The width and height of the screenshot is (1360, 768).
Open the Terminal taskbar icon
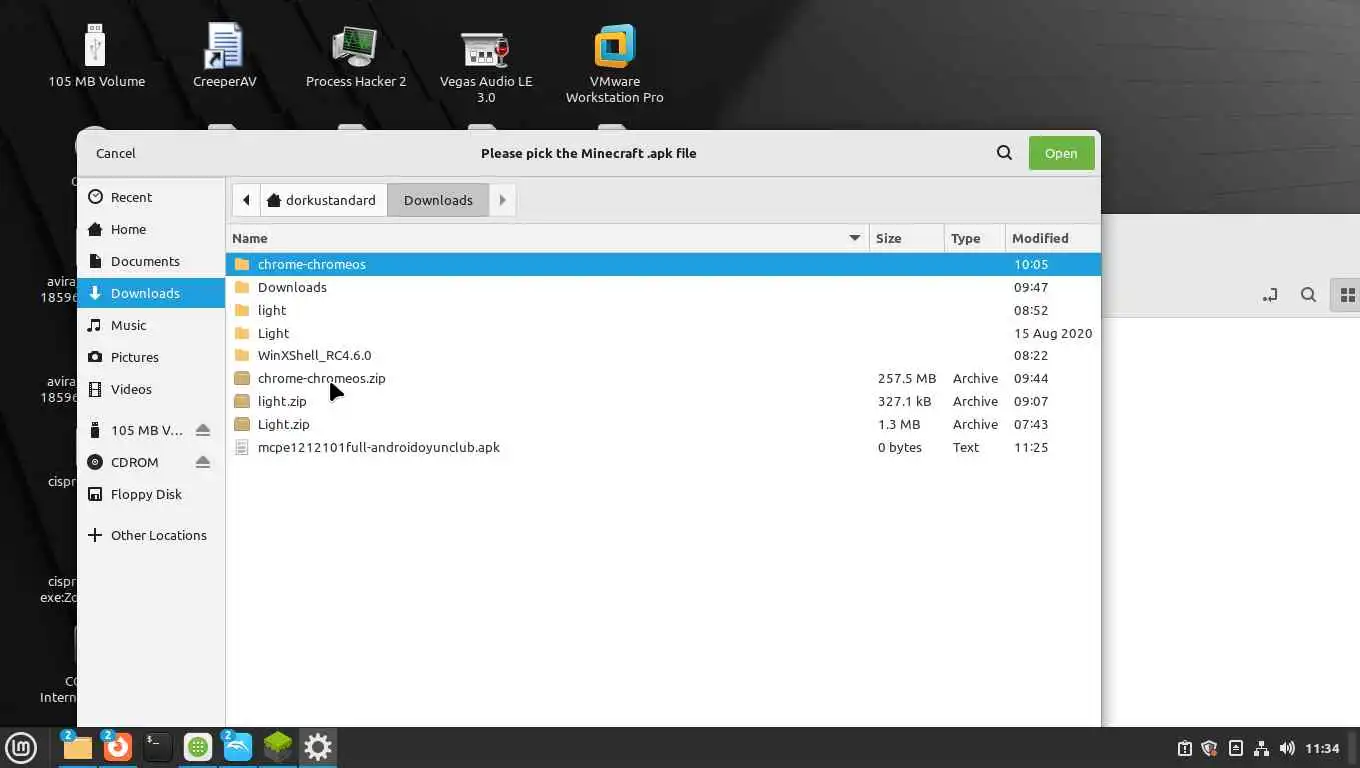(157, 747)
